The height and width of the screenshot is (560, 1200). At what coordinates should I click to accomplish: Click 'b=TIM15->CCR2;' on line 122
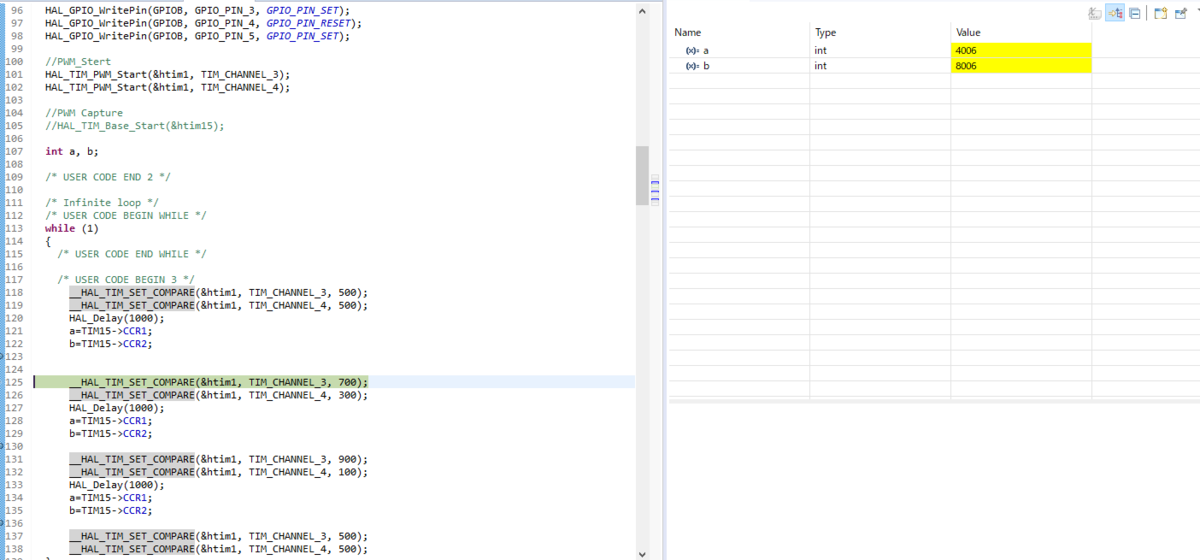coord(111,344)
